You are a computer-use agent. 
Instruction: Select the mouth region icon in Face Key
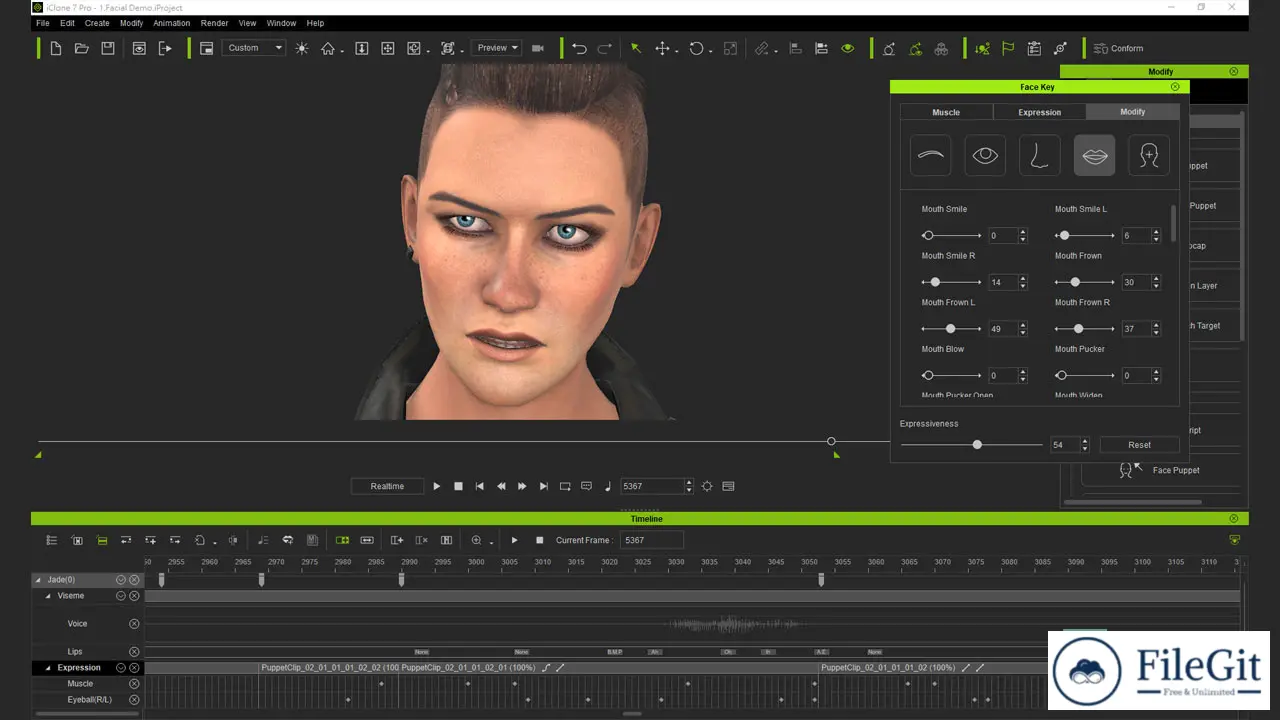pyautogui.click(x=1094, y=156)
